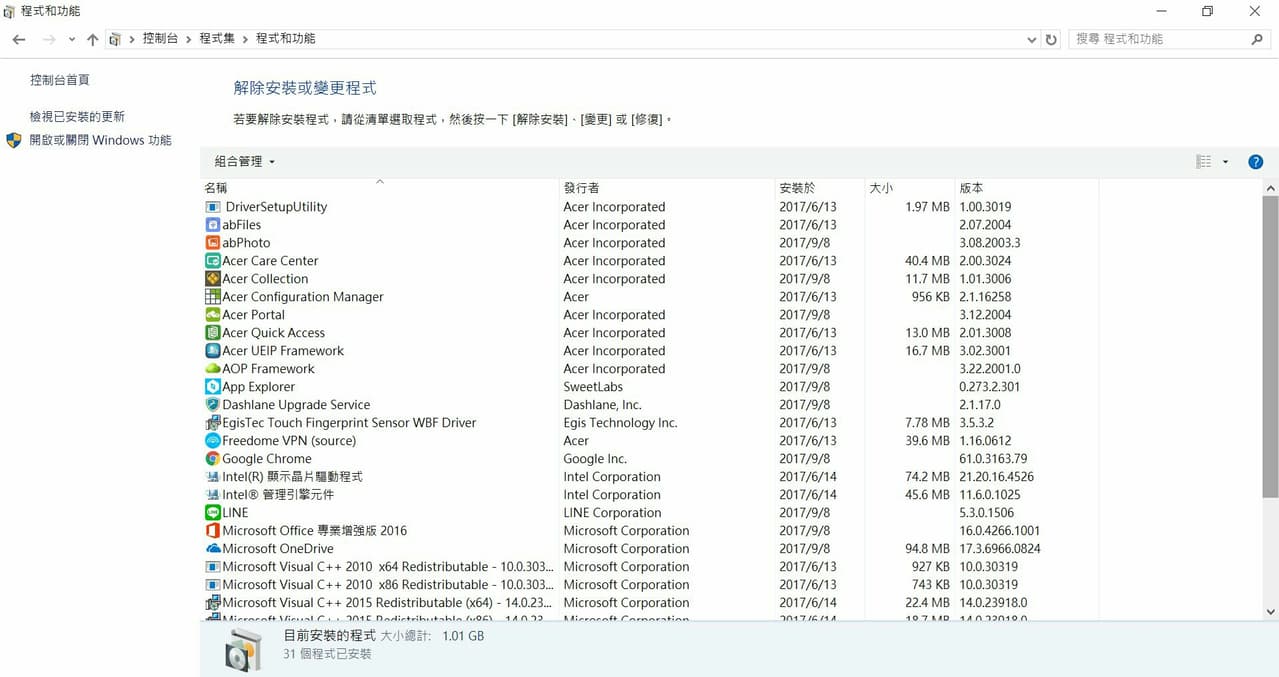Go back with the back arrow
The width and height of the screenshot is (1279, 677).
(x=19, y=39)
